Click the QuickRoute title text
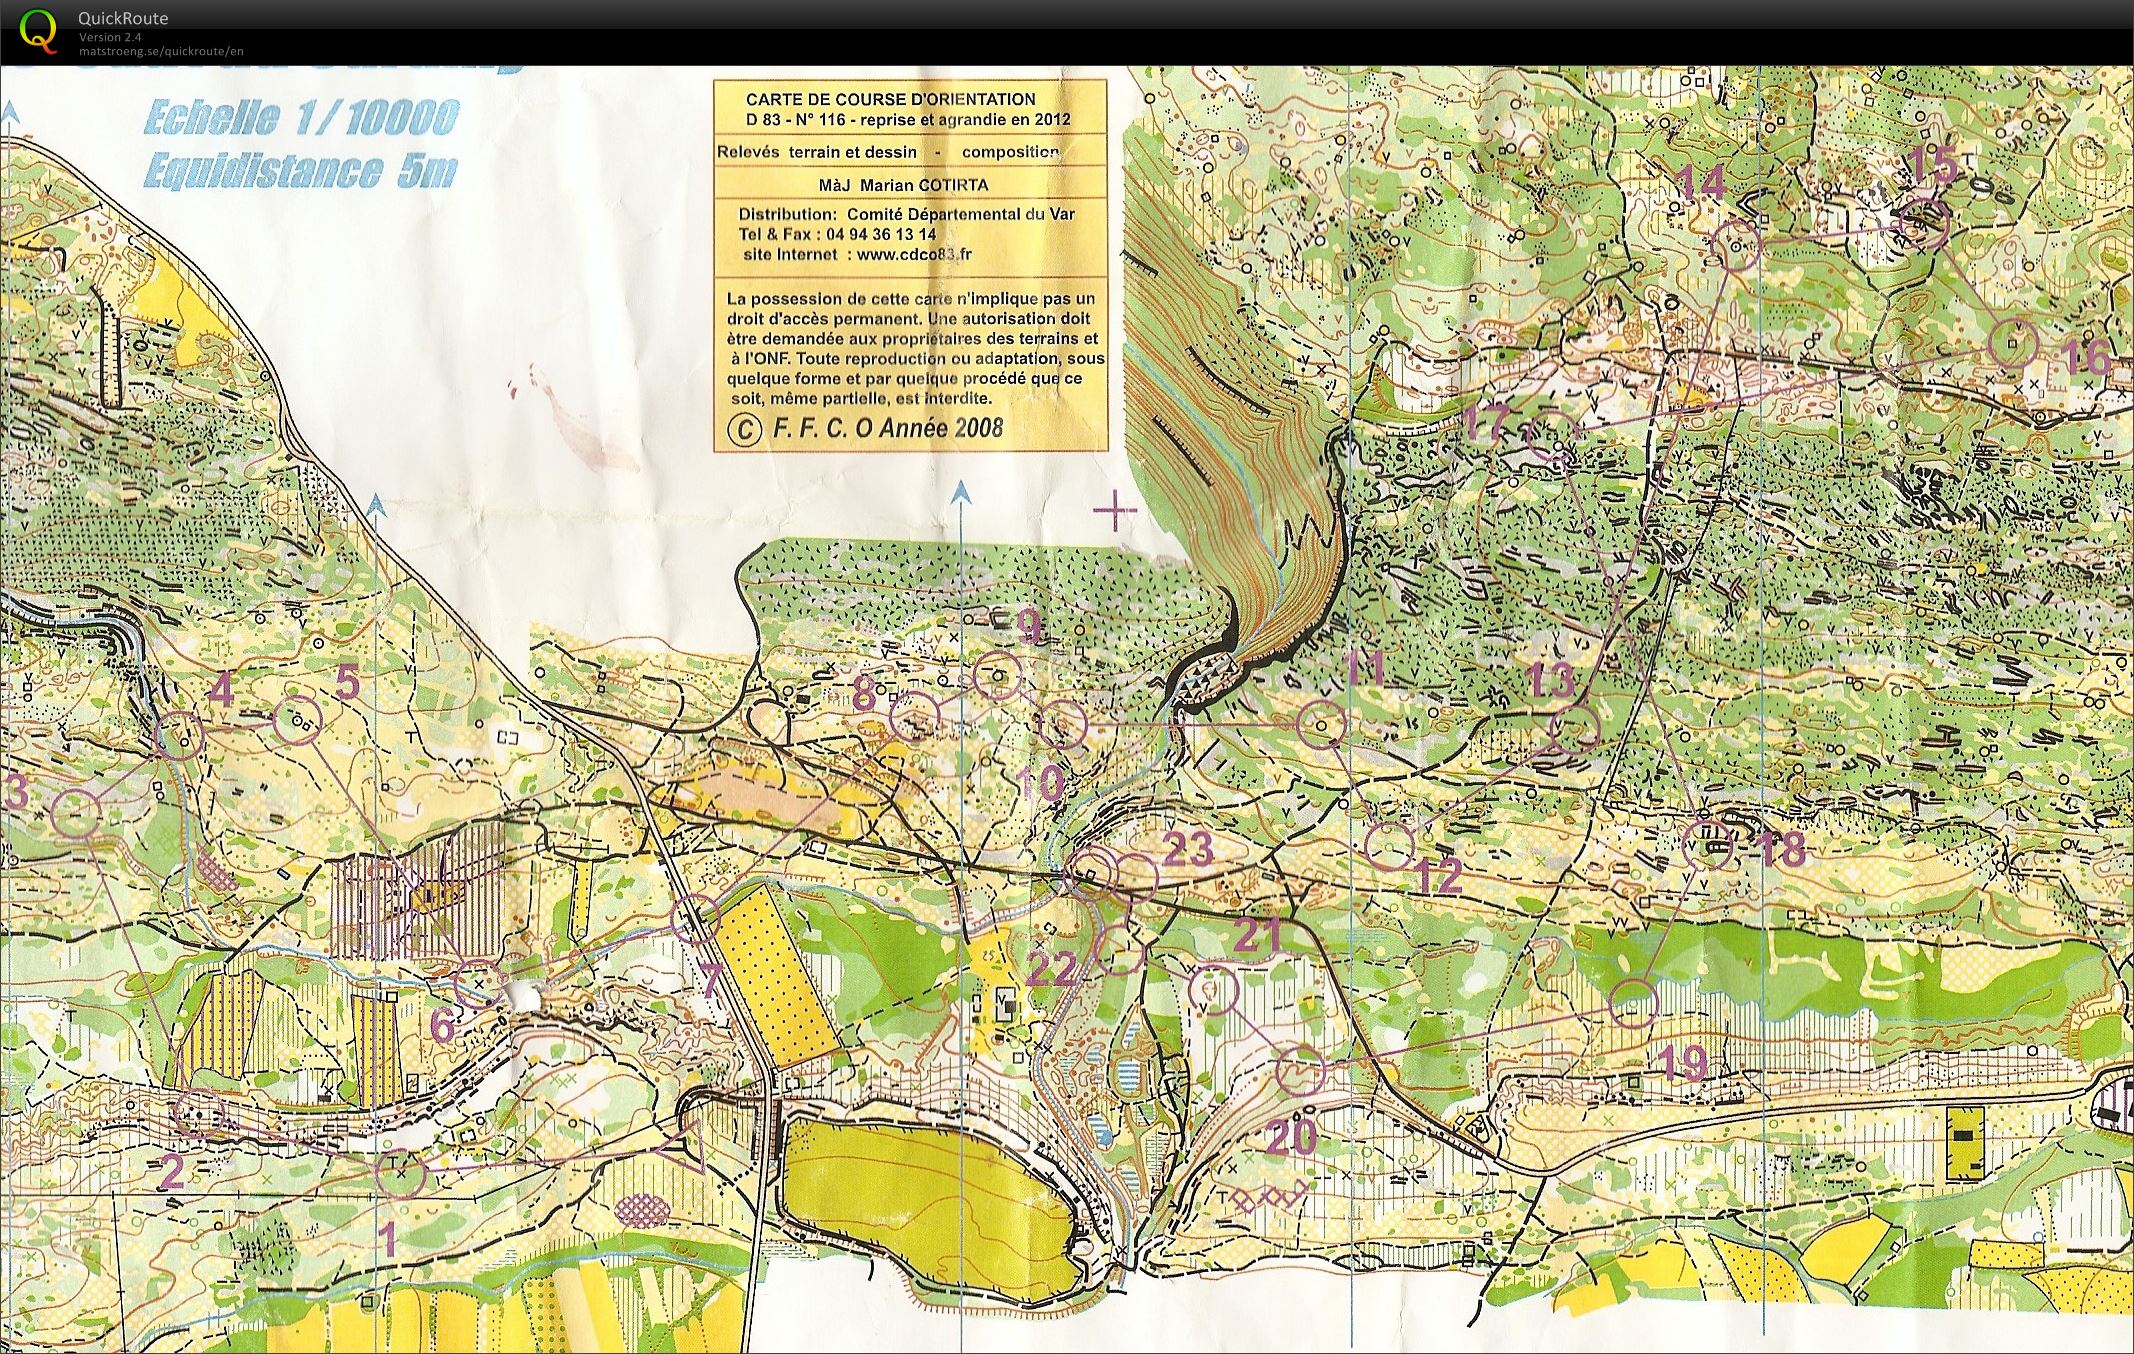The width and height of the screenshot is (2134, 1354). point(123,18)
